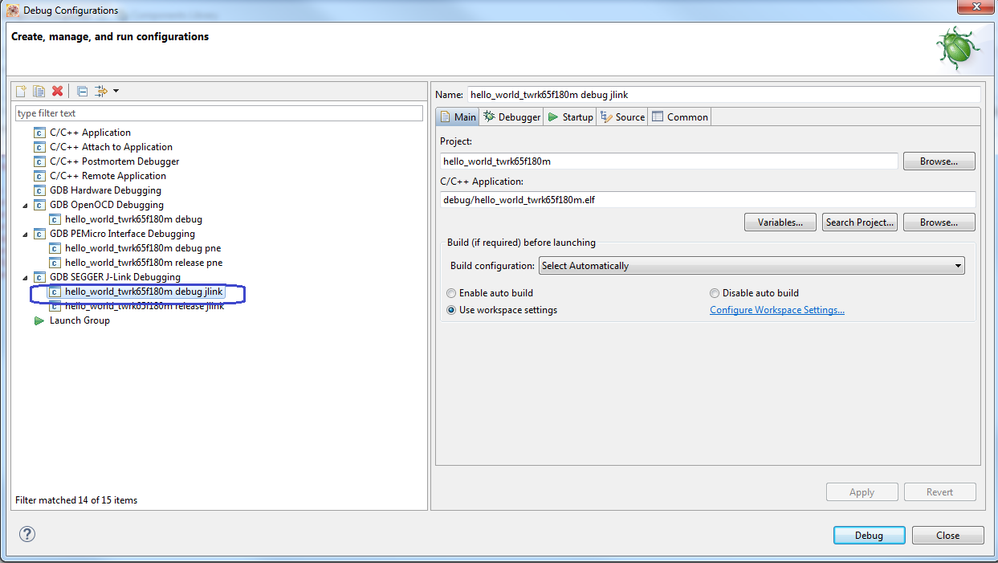Viewport: 998px width, 563px height.
Task: Select OpenOCD hello_world_twrk65f180m debug configuration
Action: tap(134, 219)
